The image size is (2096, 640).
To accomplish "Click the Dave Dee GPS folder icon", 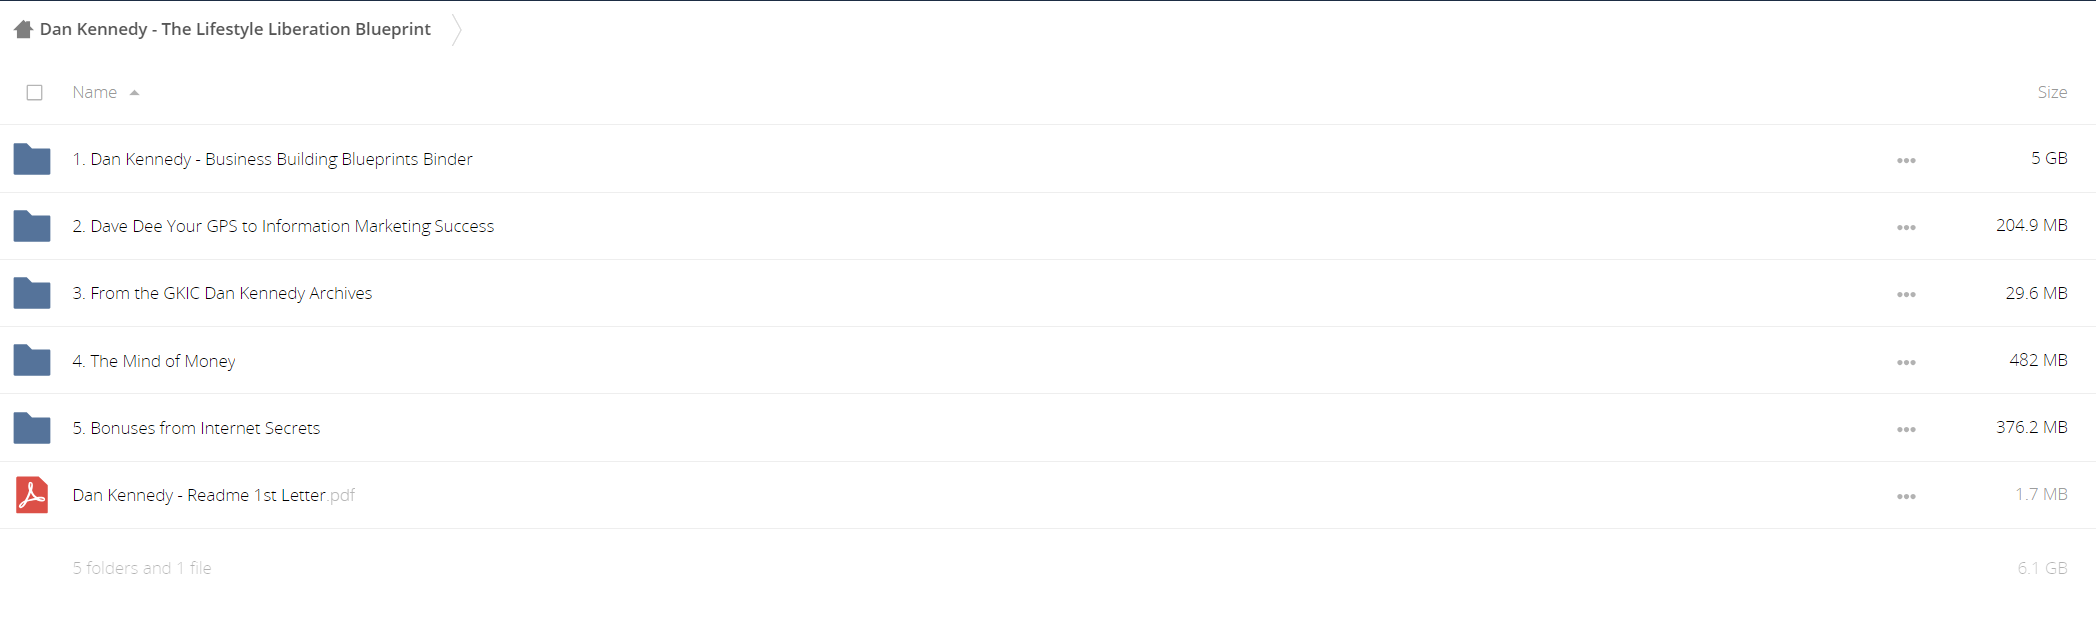I will click(x=32, y=226).
